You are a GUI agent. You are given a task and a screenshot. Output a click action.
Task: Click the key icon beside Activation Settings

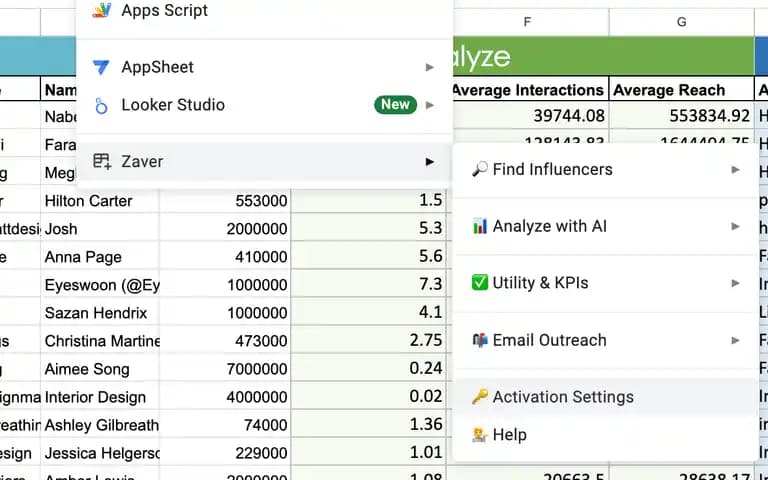pyautogui.click(x=480, y=397)
